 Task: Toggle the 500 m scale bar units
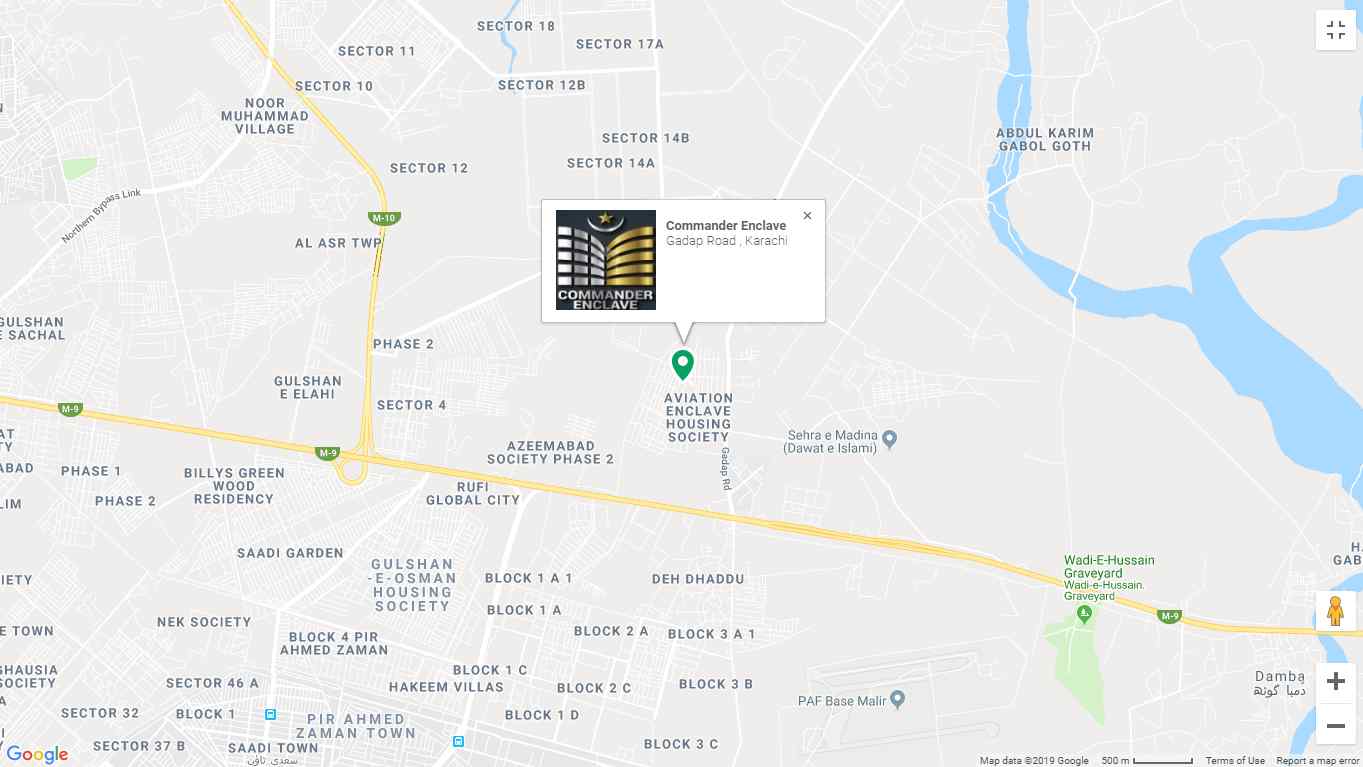click(1147, 761)
